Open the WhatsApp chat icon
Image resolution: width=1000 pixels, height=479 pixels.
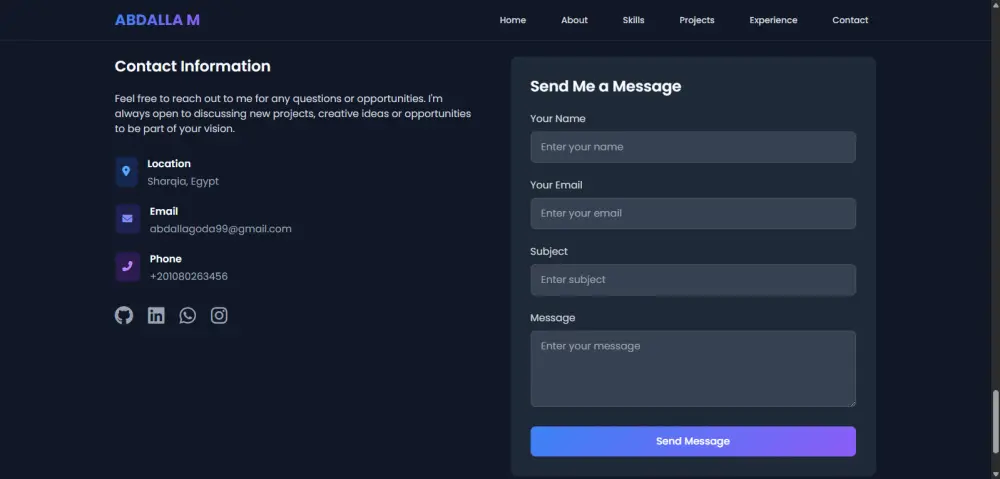point(188,315)
